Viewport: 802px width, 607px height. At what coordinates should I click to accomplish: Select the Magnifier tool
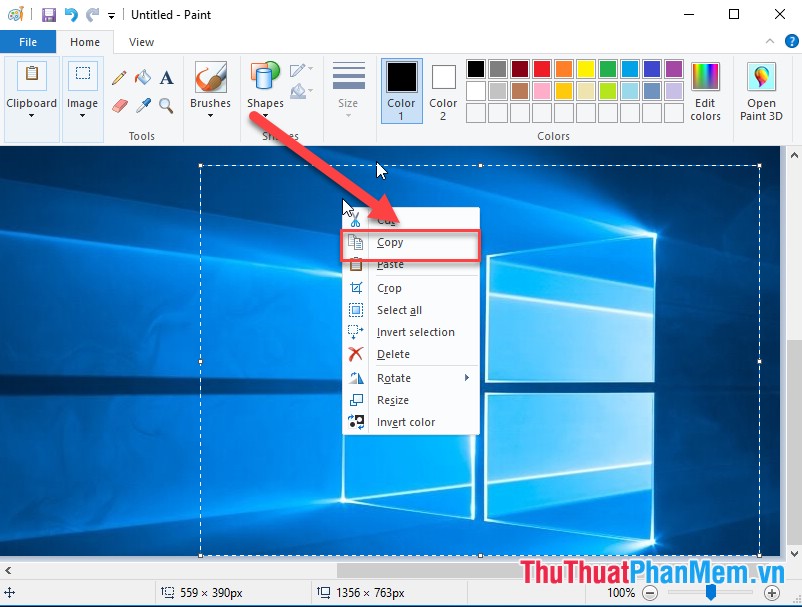pos(165,104)
